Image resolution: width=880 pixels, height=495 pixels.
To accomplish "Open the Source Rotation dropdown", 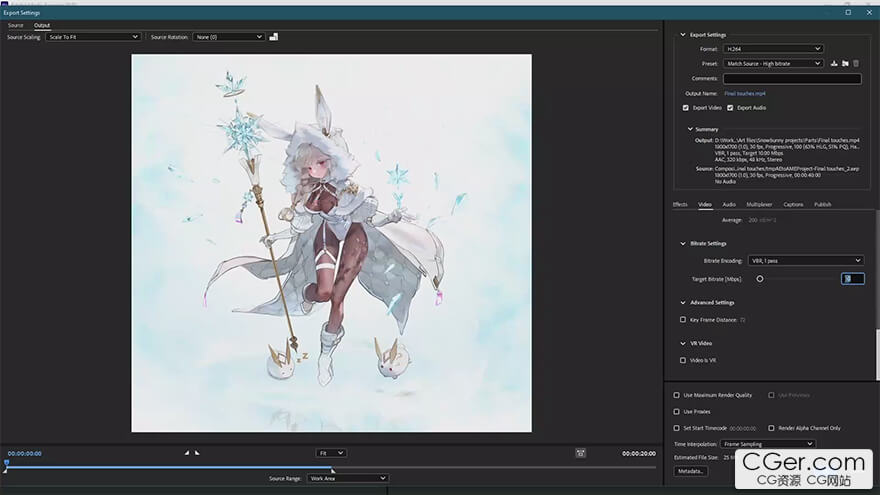I will [228, 37].
